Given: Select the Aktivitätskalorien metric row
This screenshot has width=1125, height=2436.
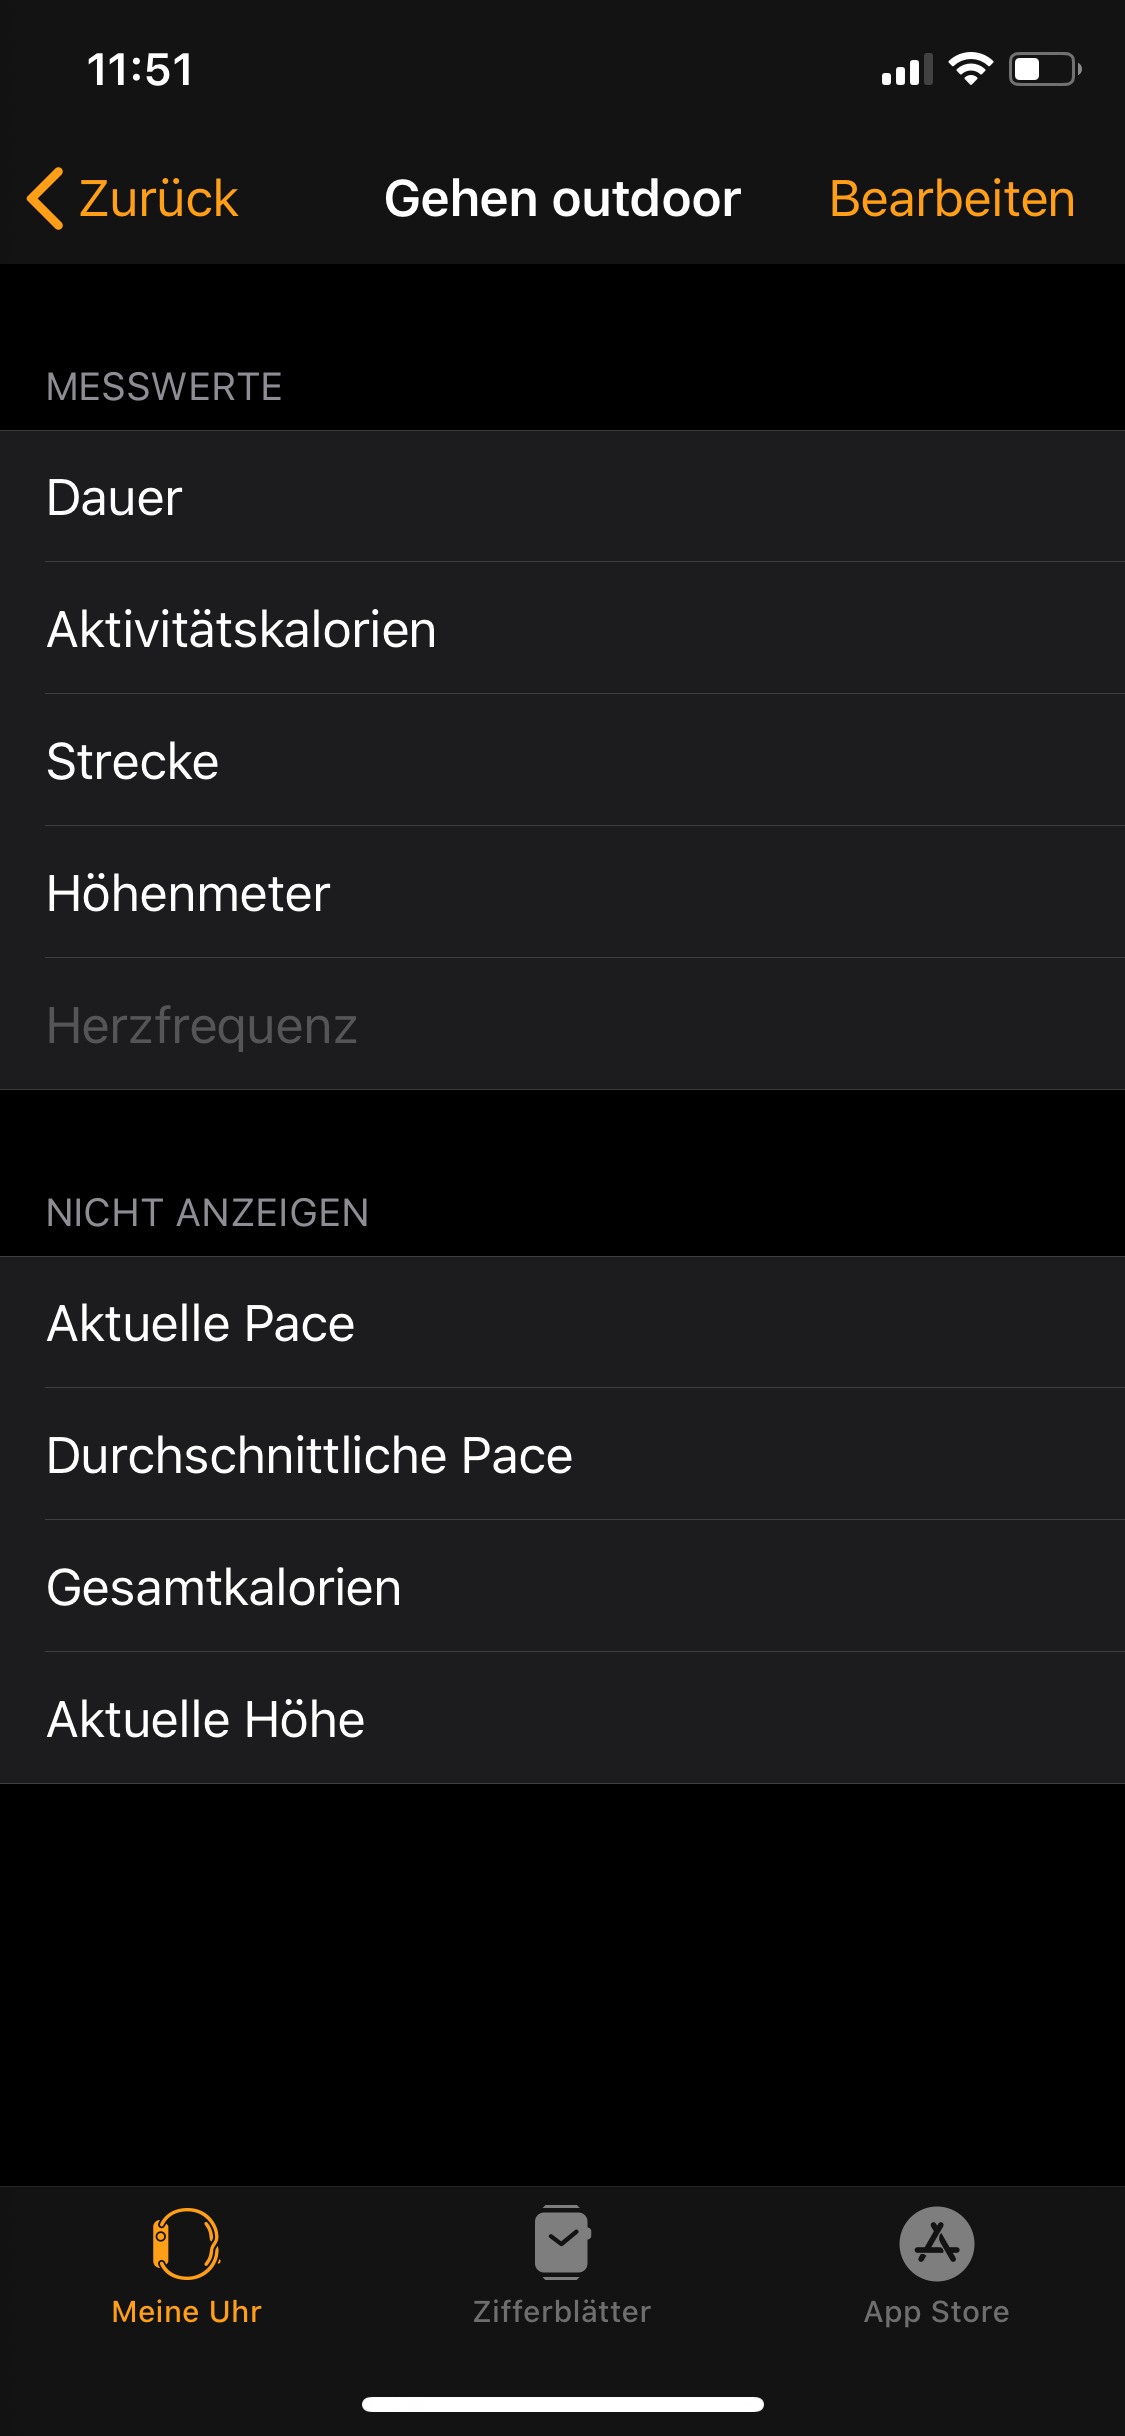Looking at the screenshot, I should (x=562, y=629).
